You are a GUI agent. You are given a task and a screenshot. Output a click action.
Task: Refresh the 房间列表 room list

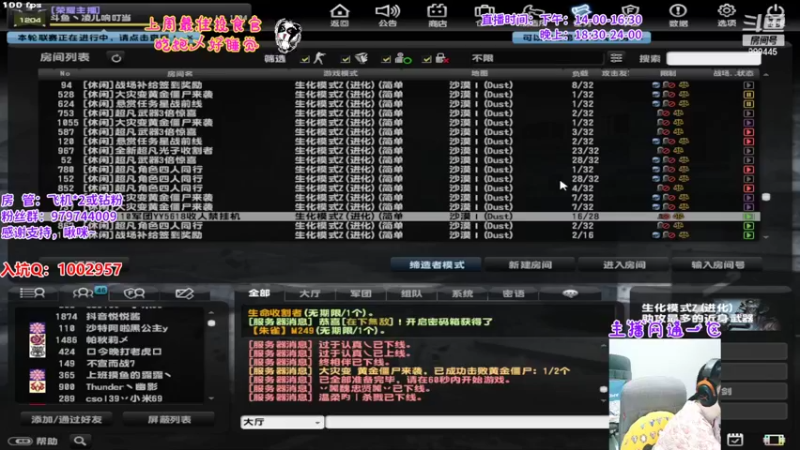tap(116, 58)
